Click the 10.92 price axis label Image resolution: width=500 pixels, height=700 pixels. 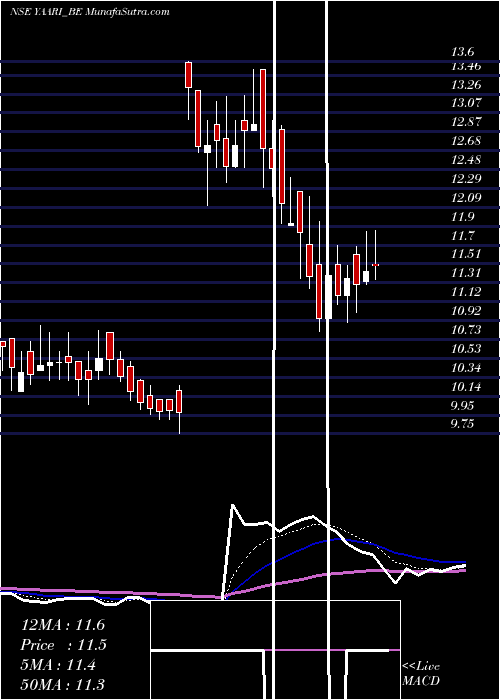tap(466, 311)
